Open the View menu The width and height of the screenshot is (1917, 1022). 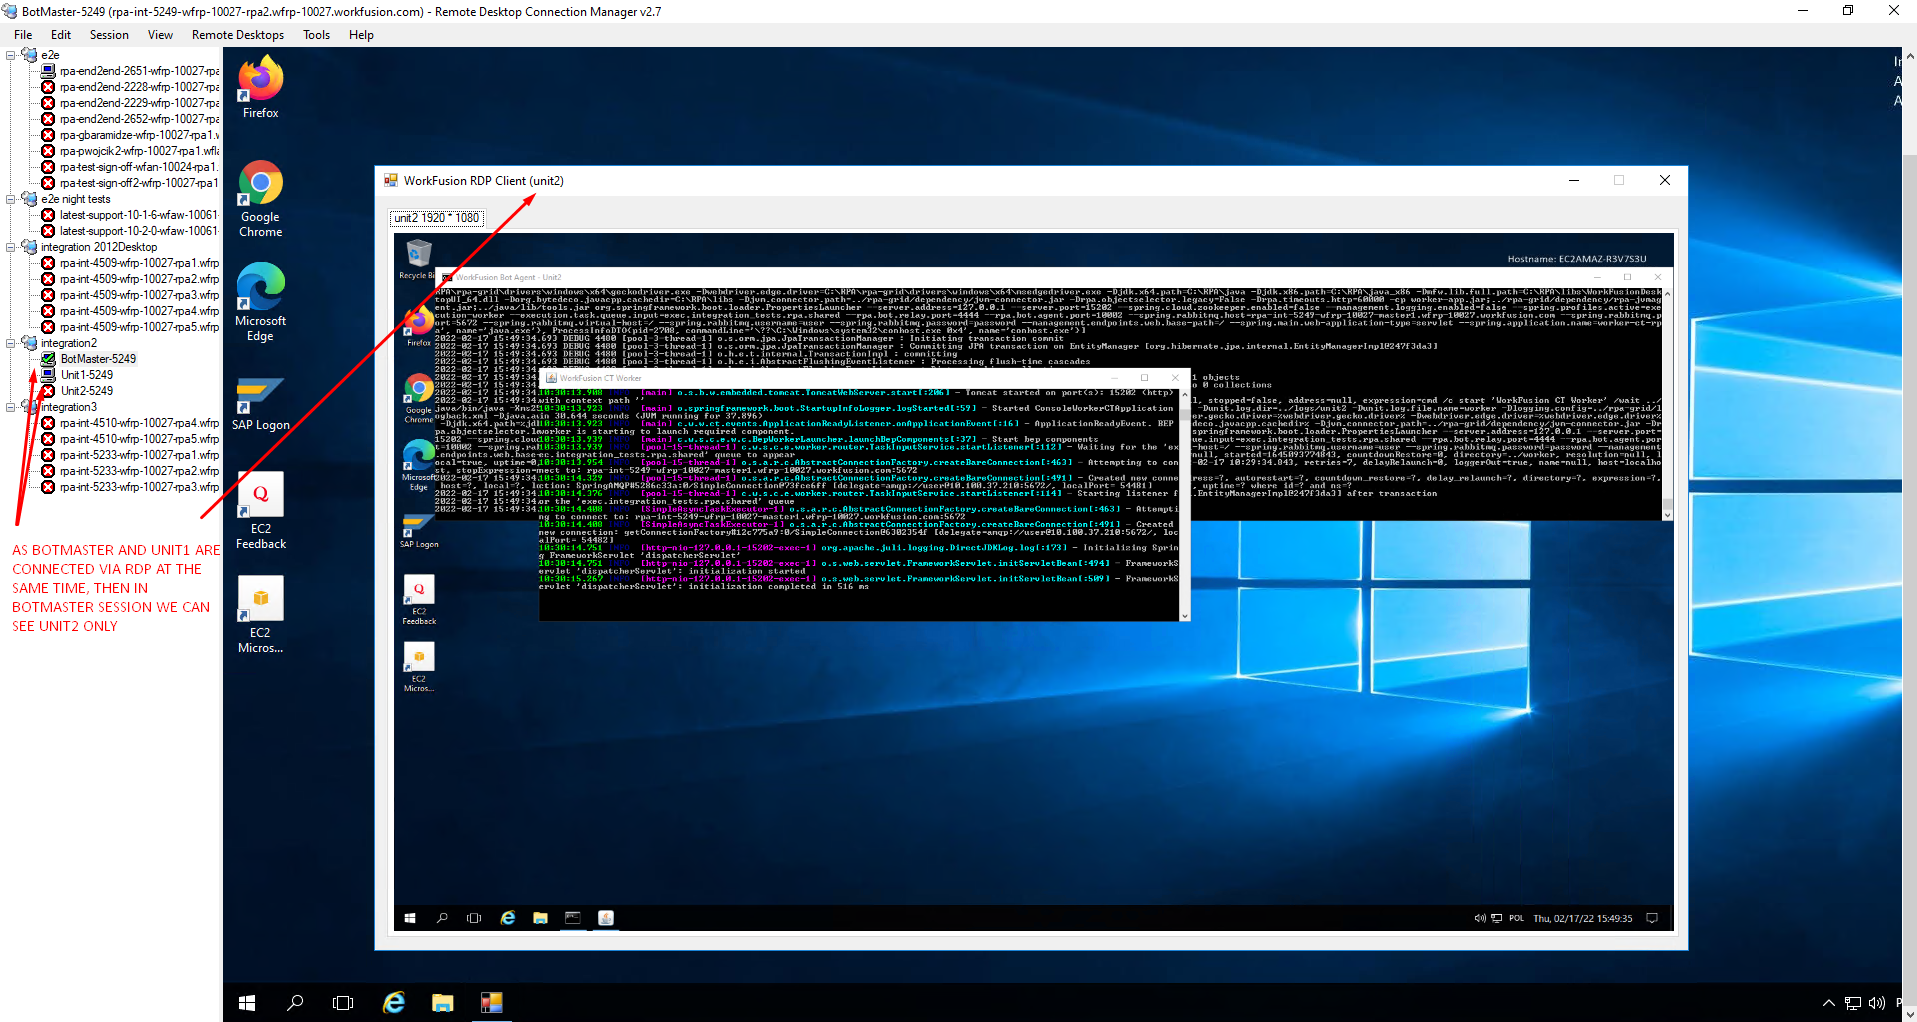point(160,35)
